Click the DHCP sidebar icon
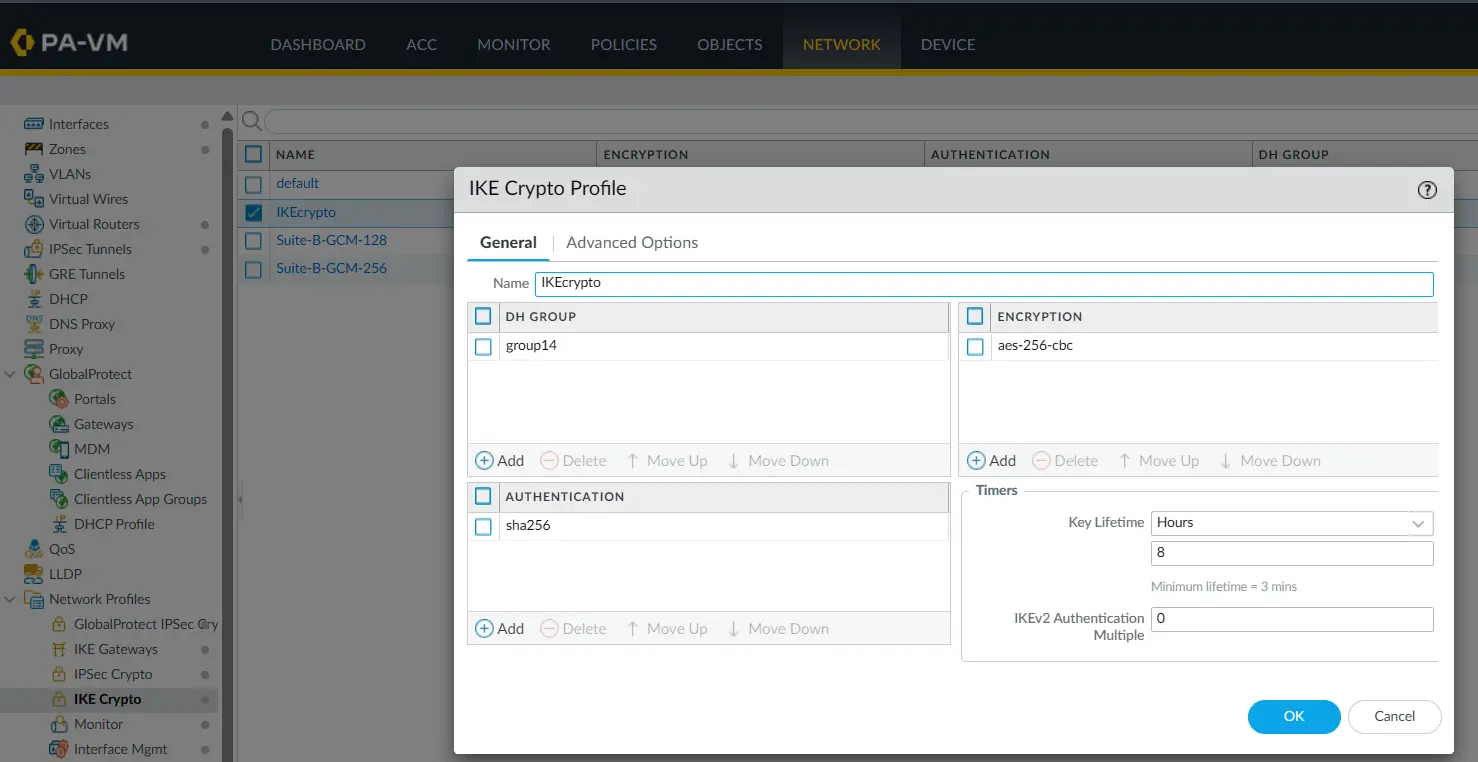The height and width of the screenshot is (762, 1478). [34, 299]
